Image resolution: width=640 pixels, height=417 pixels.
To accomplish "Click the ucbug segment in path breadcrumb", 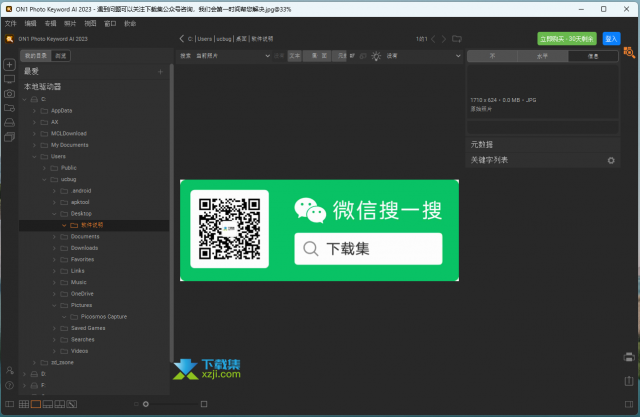I will (x=224, y=39).
